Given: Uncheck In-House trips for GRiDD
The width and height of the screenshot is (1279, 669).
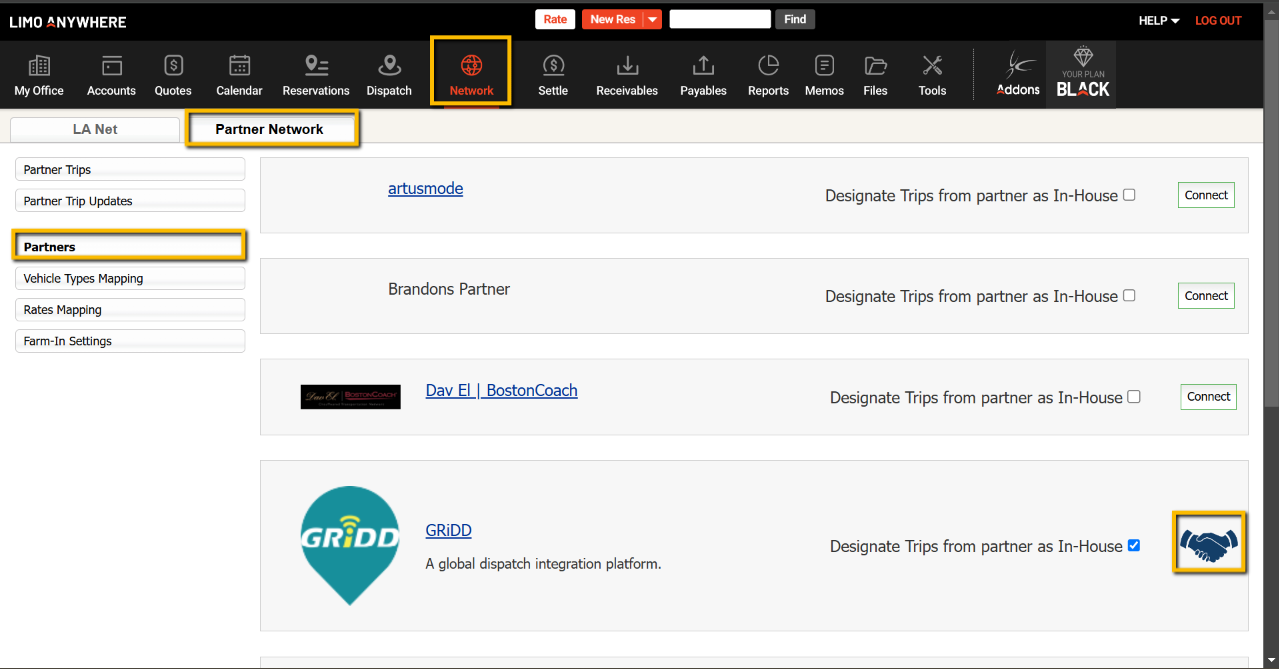Looking at the screenshot, I should (x=1133, y=545).
